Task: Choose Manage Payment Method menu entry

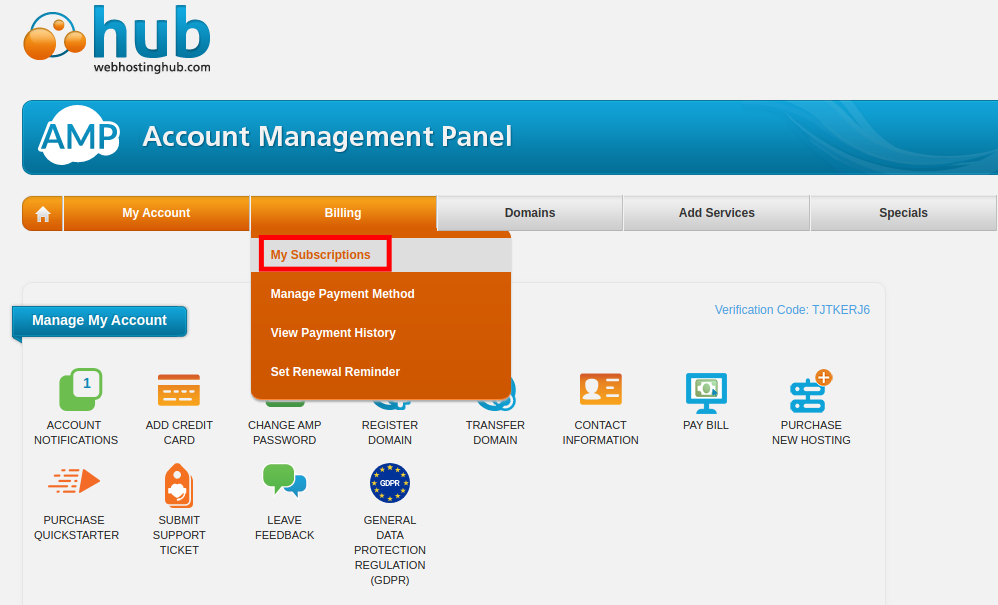Action: 342,294
